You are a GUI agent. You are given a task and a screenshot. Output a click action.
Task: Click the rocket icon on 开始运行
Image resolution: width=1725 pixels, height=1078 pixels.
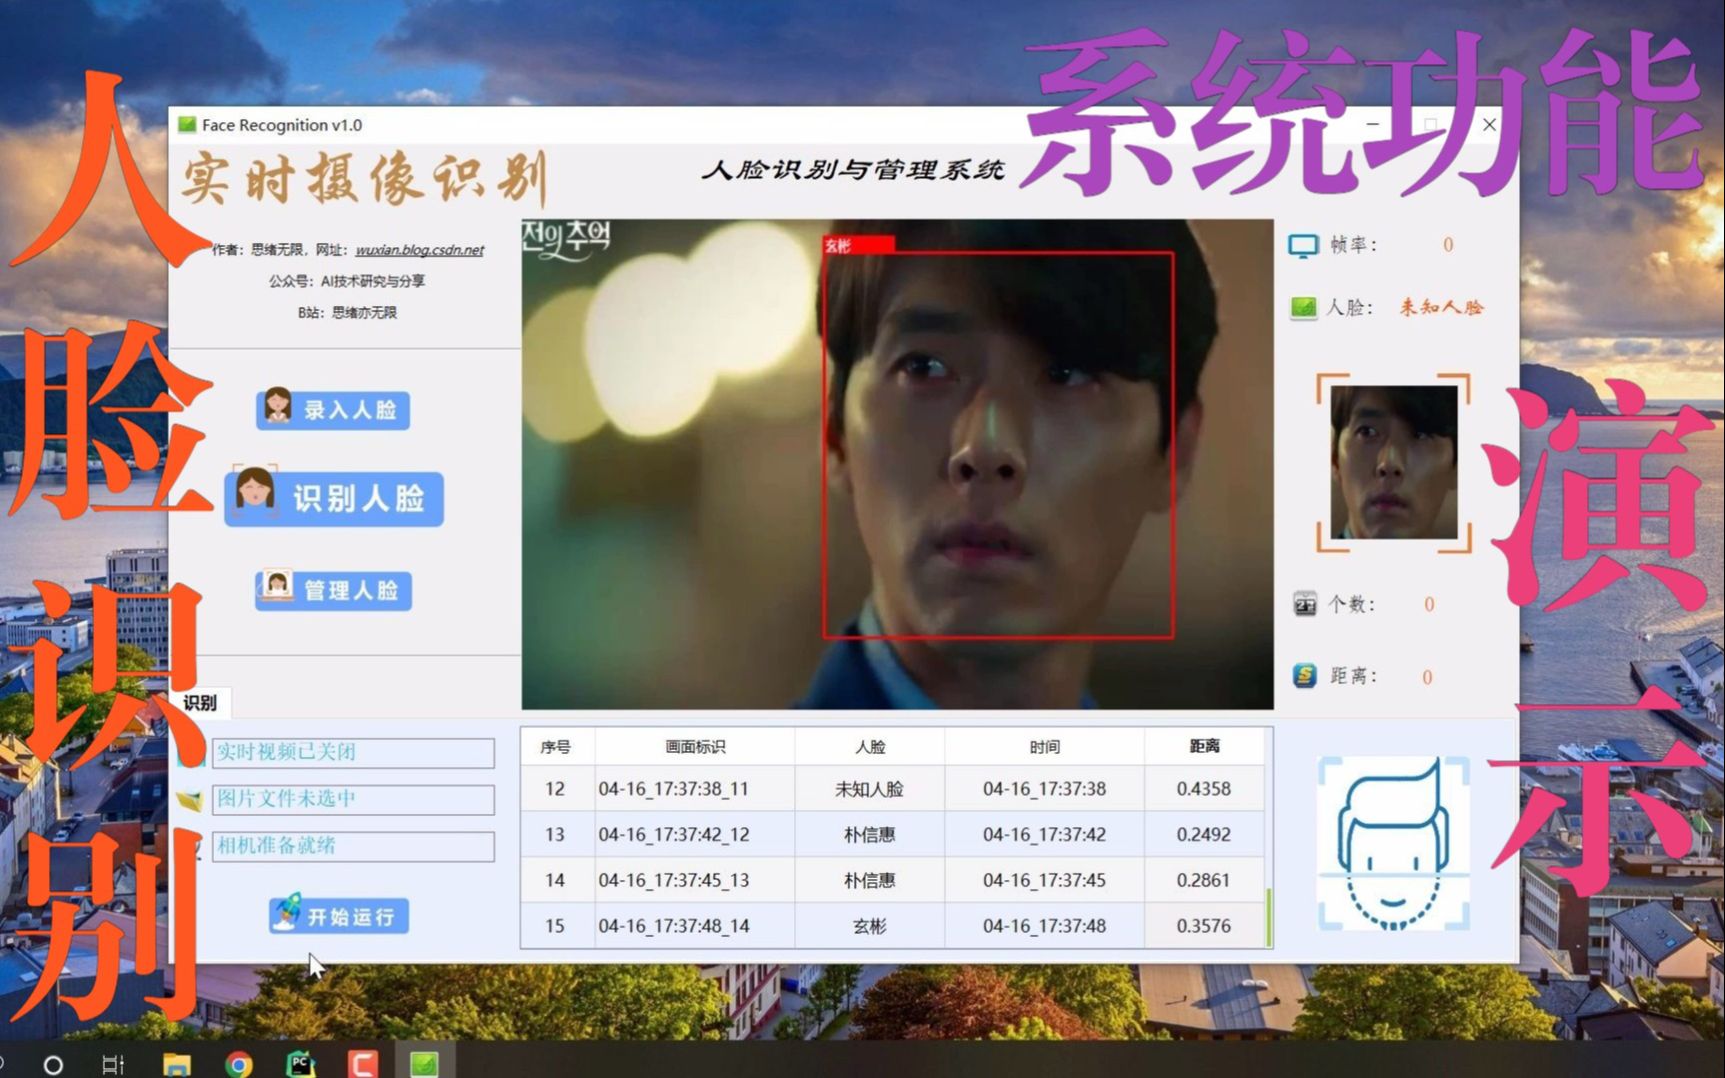click(x=287, y=914)
